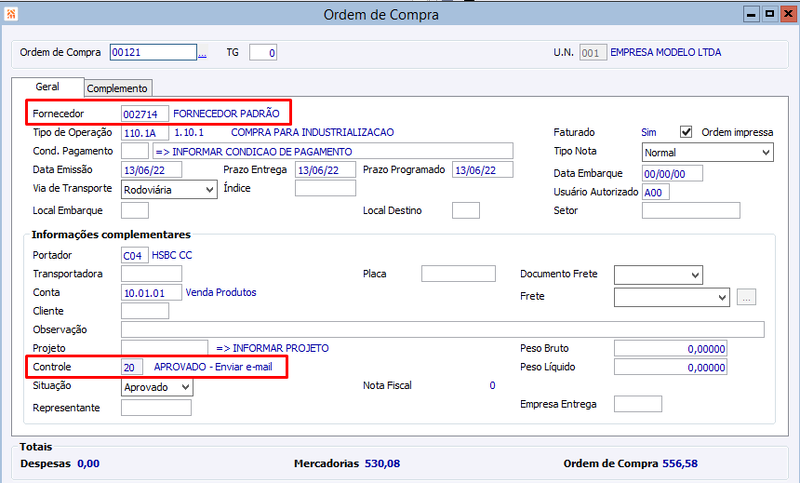This screenshot has width=800, height=483.
Task: Select the Geral tab
Action: click(x=47, y=87)
